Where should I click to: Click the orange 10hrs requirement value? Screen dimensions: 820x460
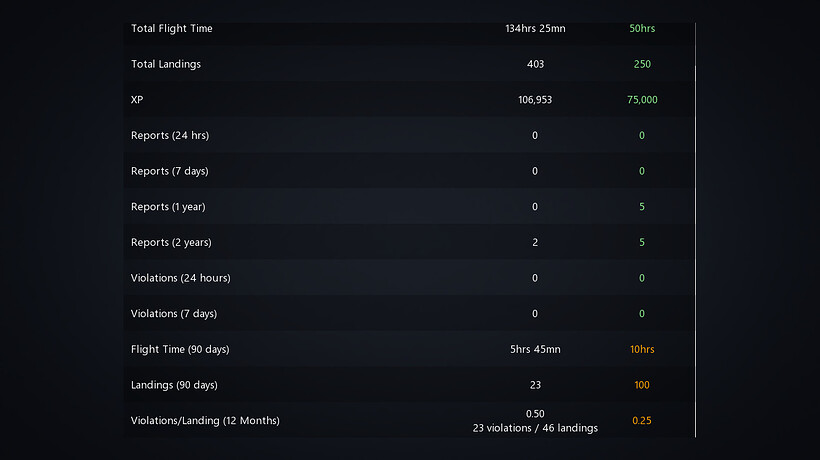pyautogui.click(x=642, y=349)
